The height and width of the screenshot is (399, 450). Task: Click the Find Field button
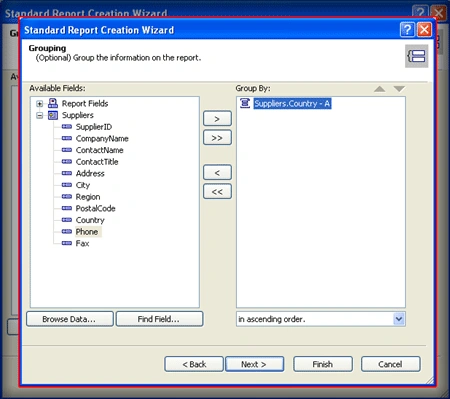tap(159, 319)
